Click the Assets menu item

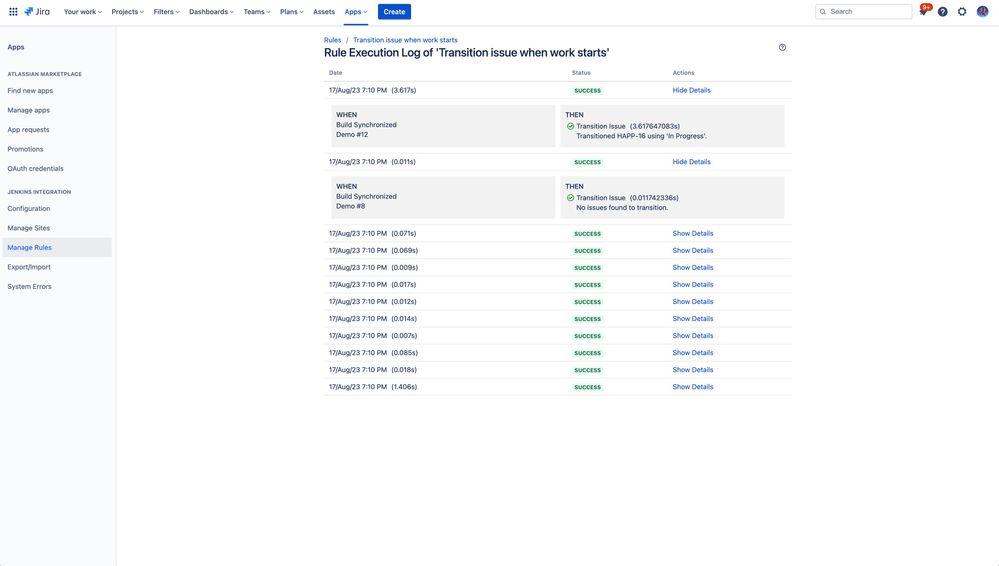[324, 12]
